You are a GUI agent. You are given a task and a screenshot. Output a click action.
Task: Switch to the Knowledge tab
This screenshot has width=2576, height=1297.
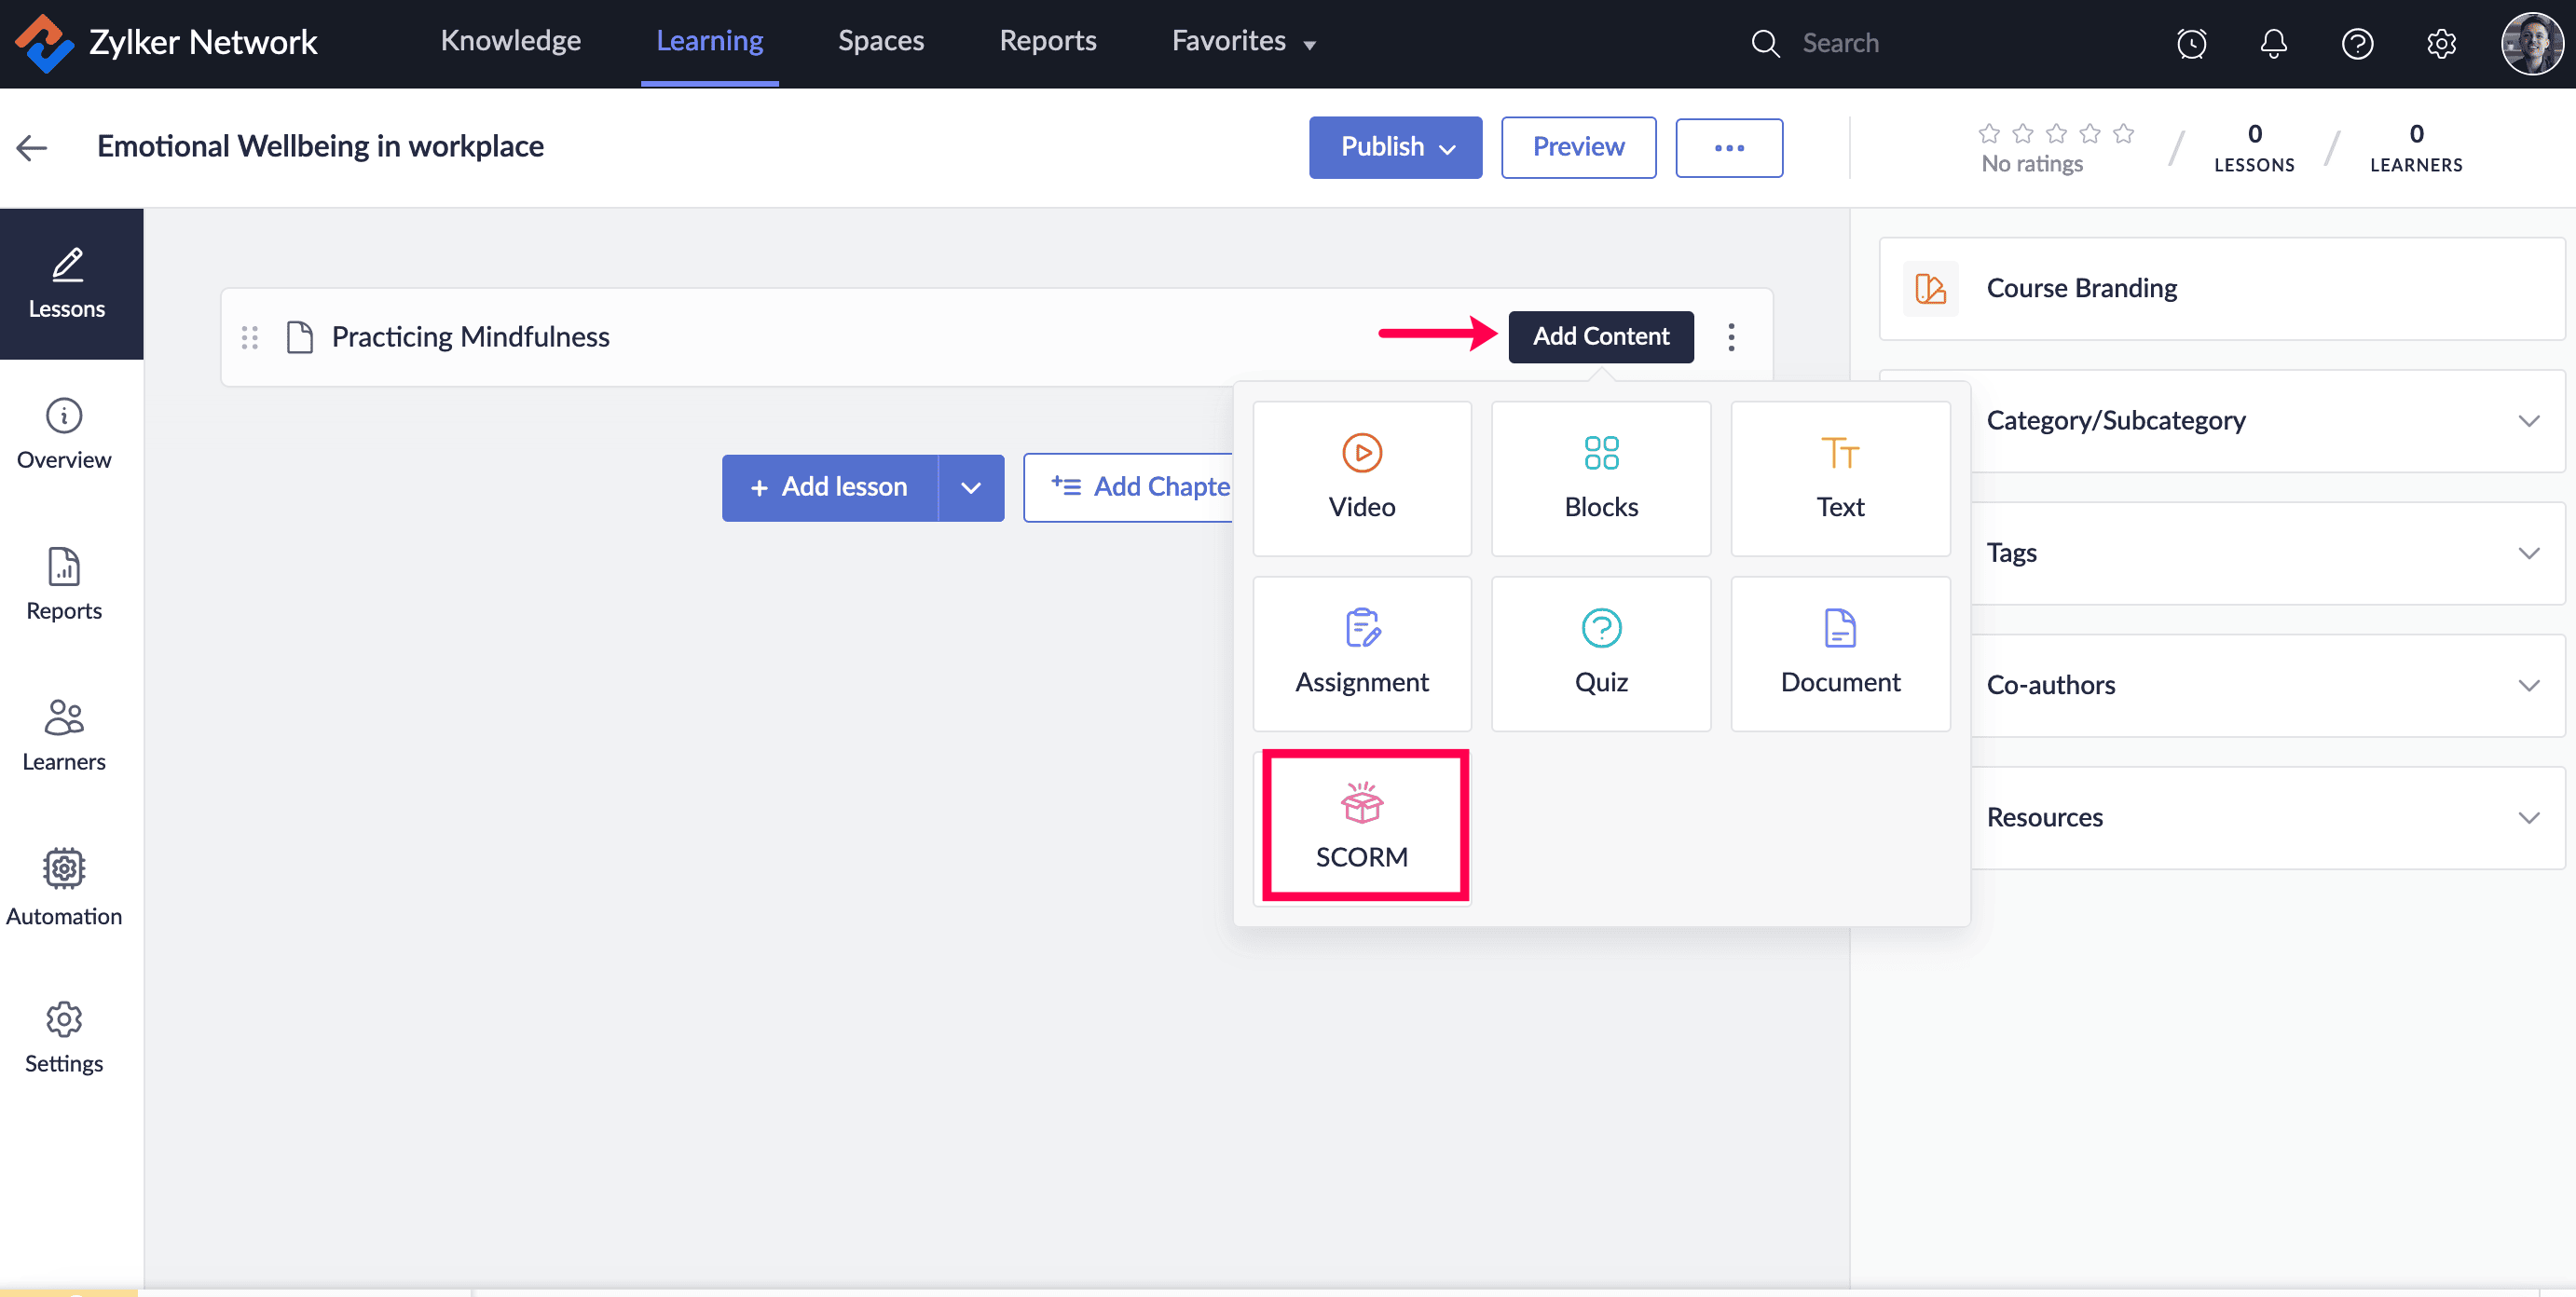coord(510,41)
